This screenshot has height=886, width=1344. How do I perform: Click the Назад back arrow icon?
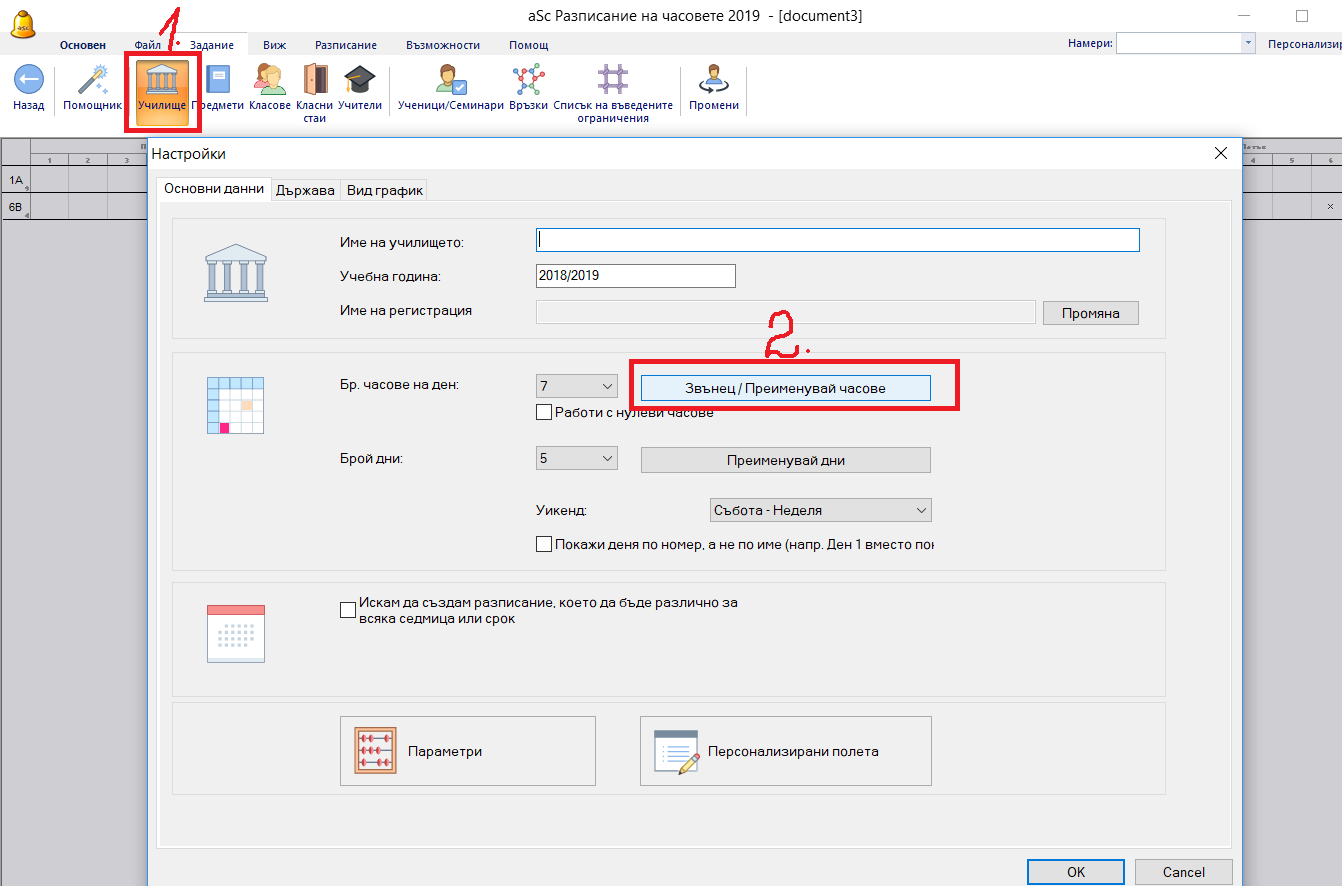coord(28,82)
